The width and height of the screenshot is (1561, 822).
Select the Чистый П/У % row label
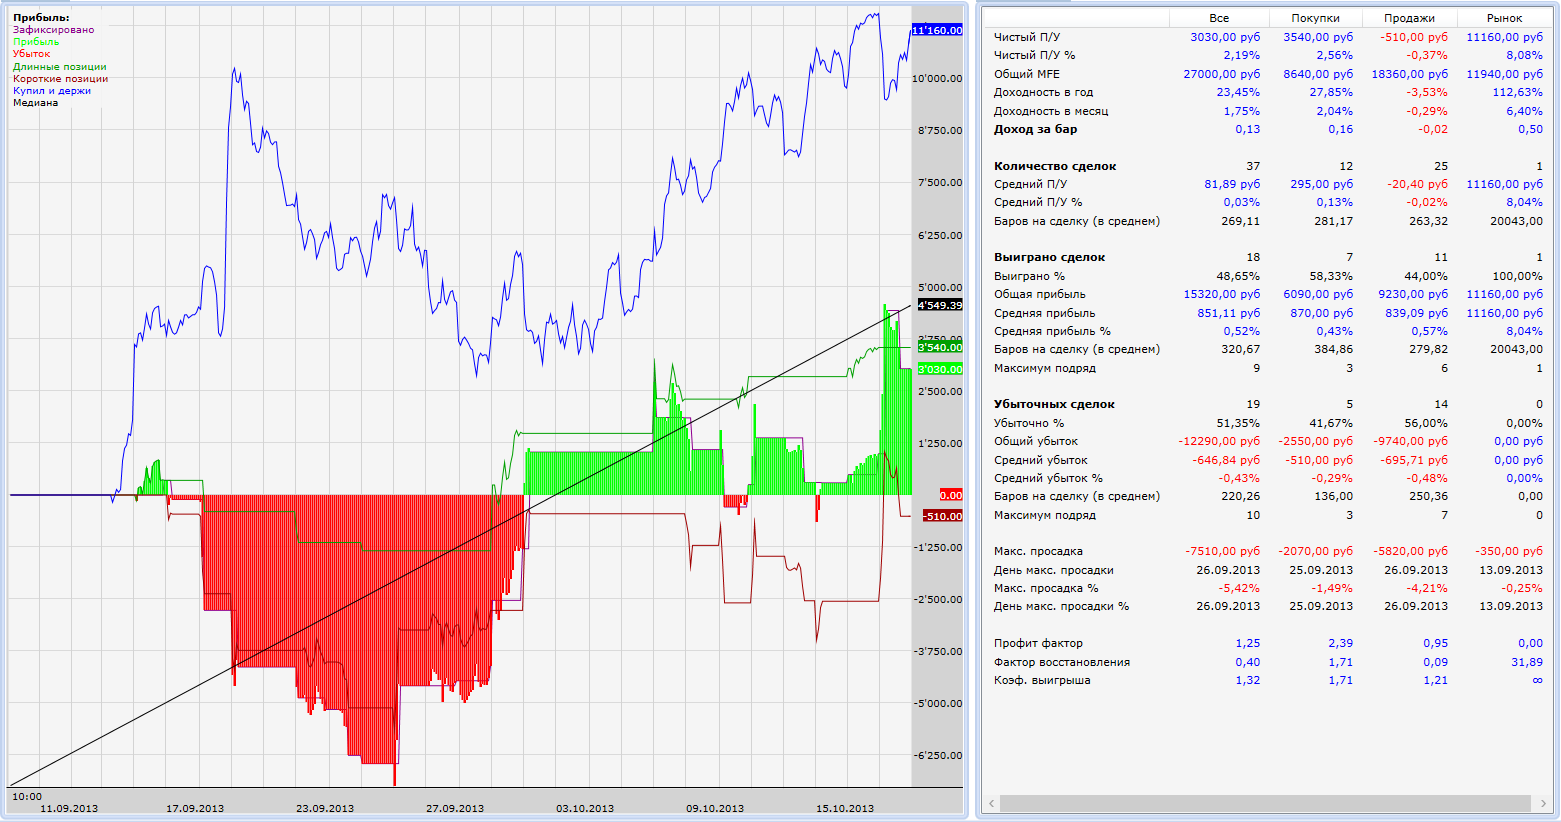[1035, 56]
